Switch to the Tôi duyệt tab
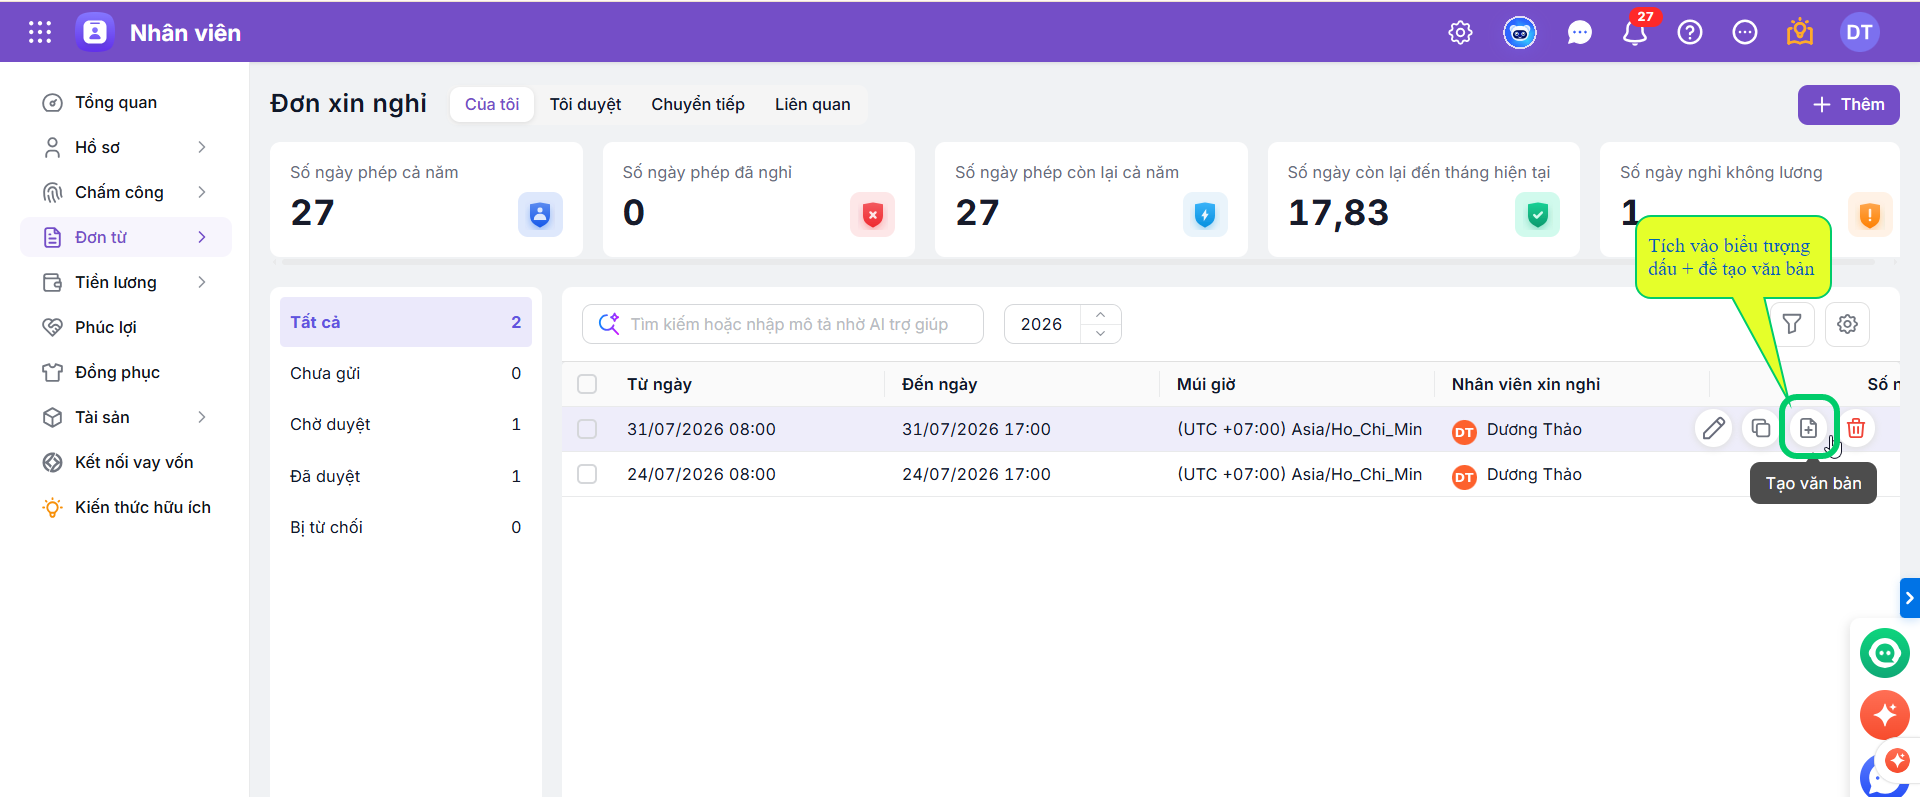 (x=585, y=104)
